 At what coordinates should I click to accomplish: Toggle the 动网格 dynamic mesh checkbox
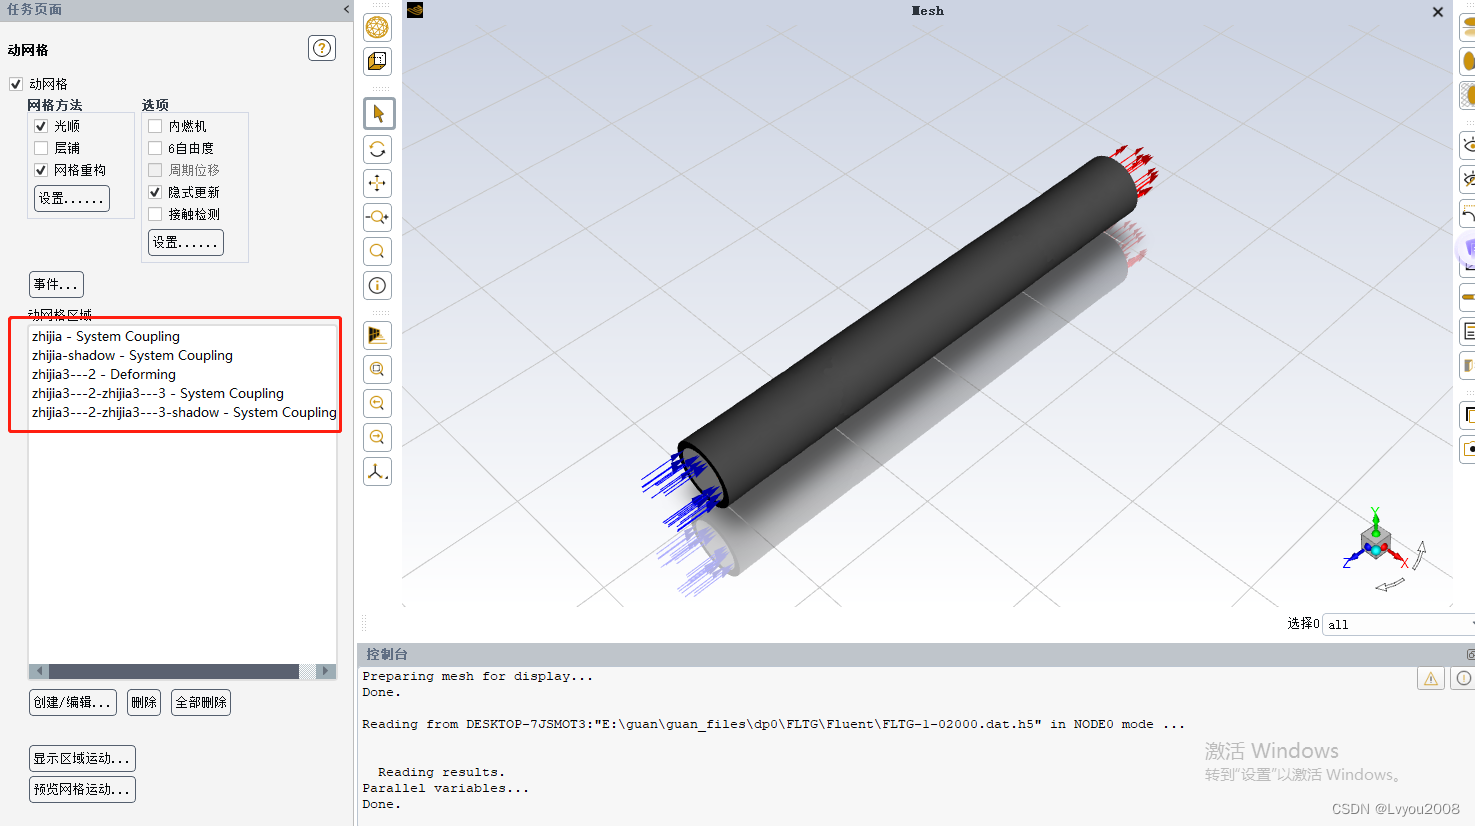(16, 84)
